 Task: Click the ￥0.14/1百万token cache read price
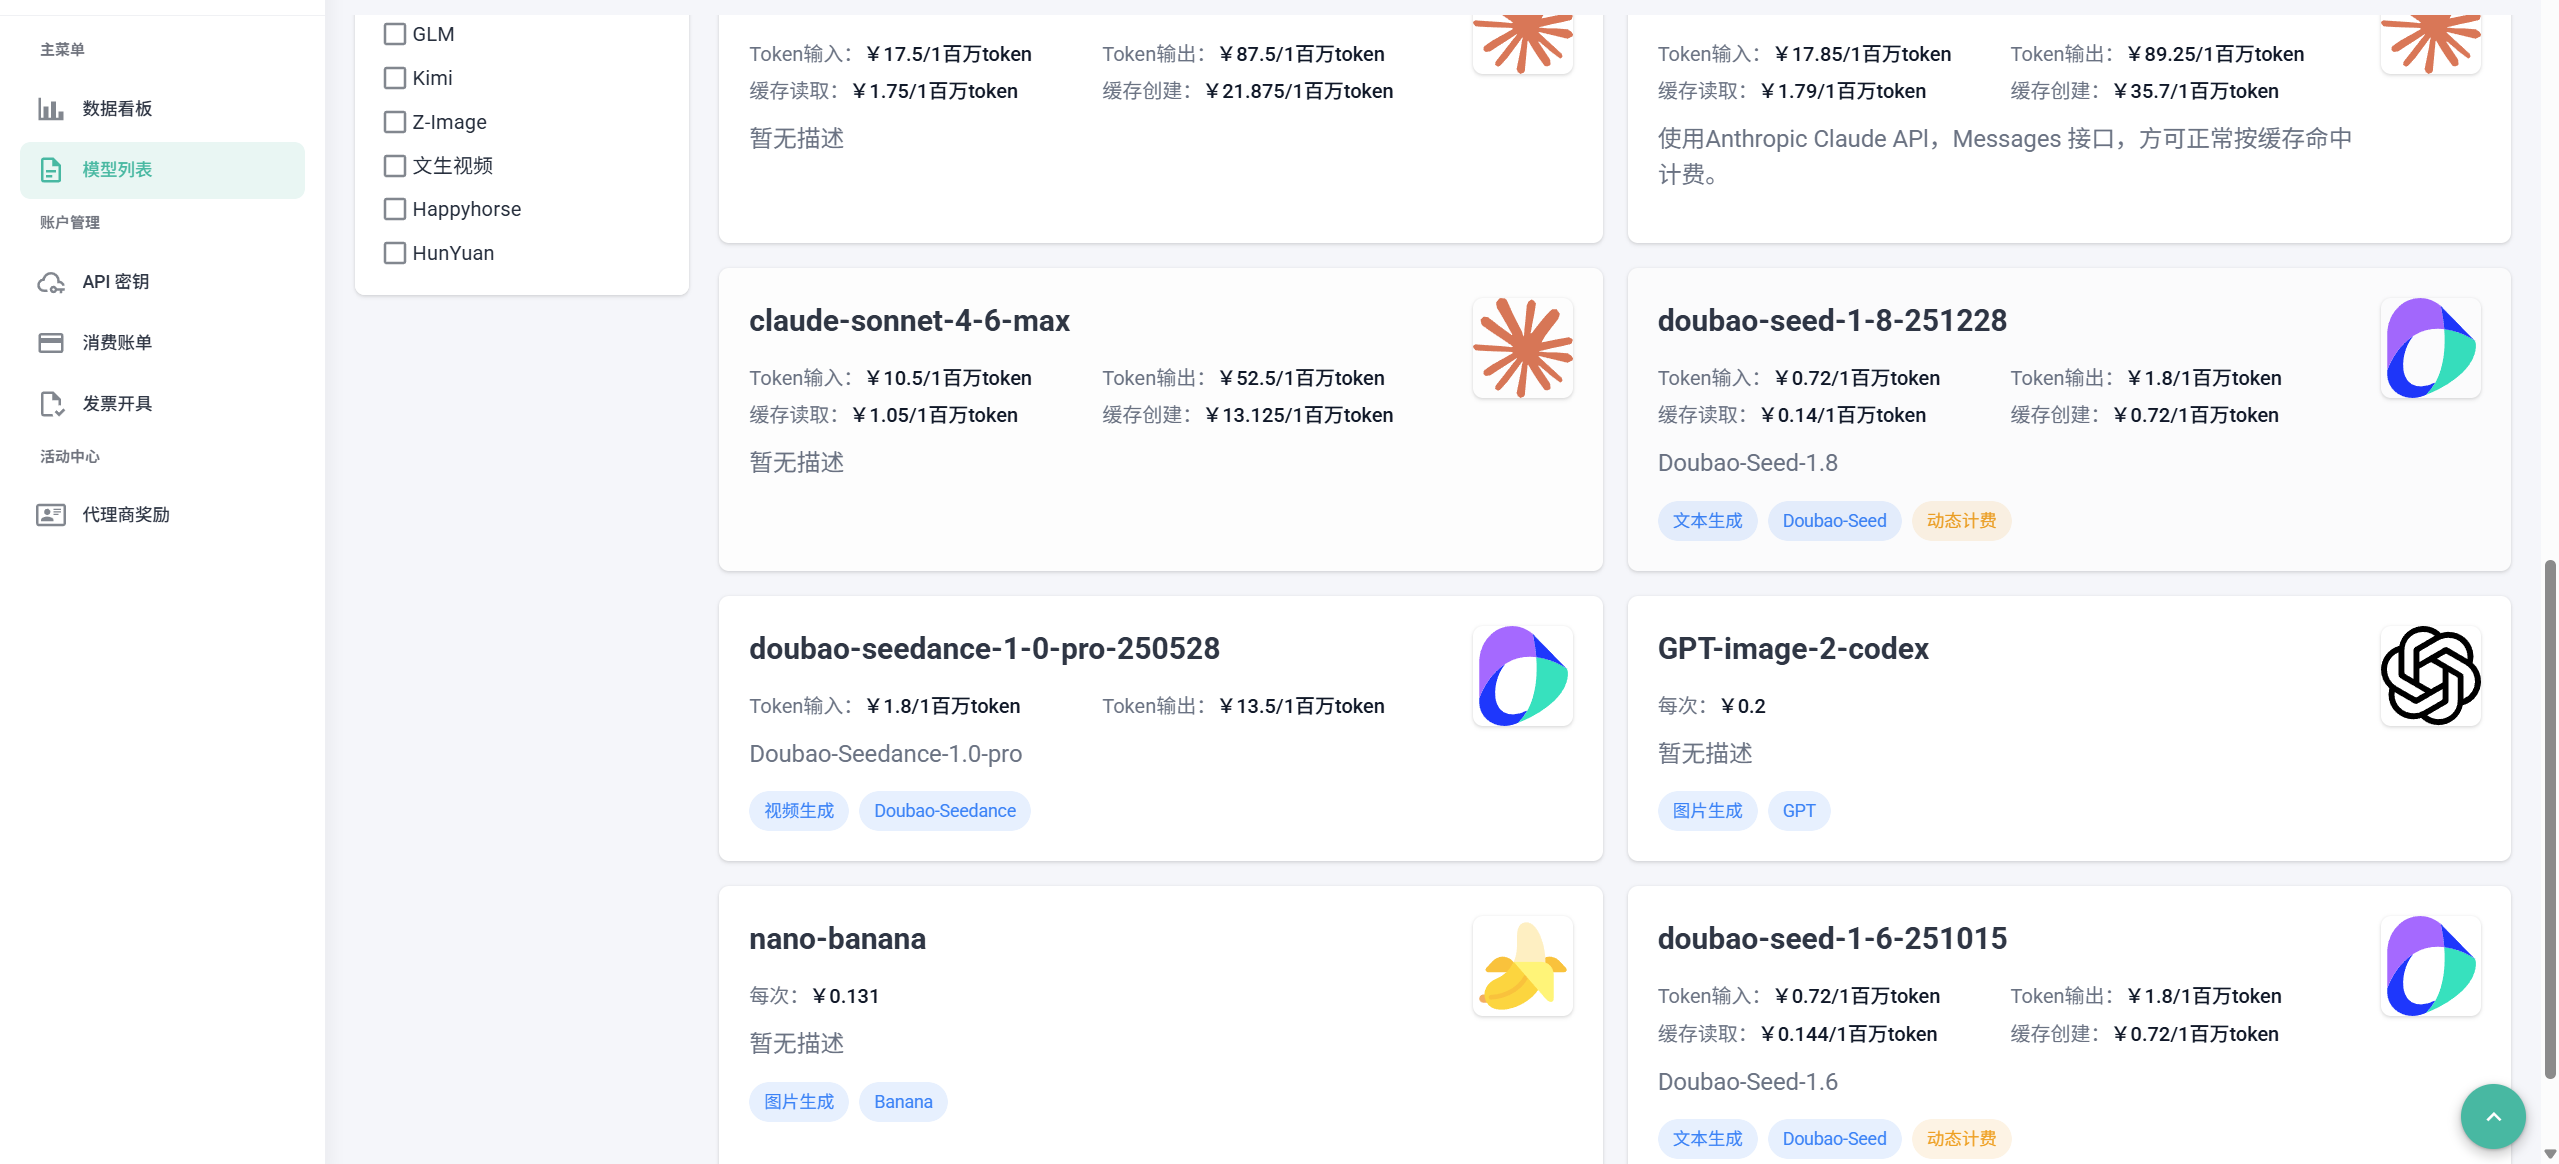coord(1843,415)
